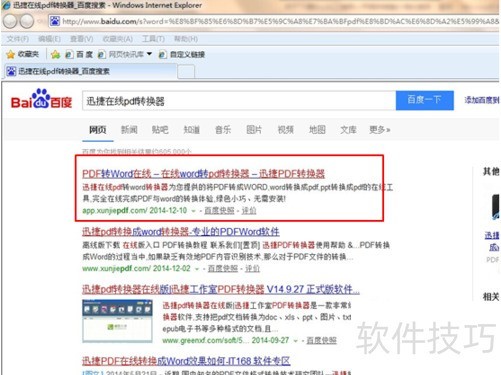Viewport: 501px width, 375px height.
Task: Open the 自定义链接 favorites bar link
Action: 182,54
